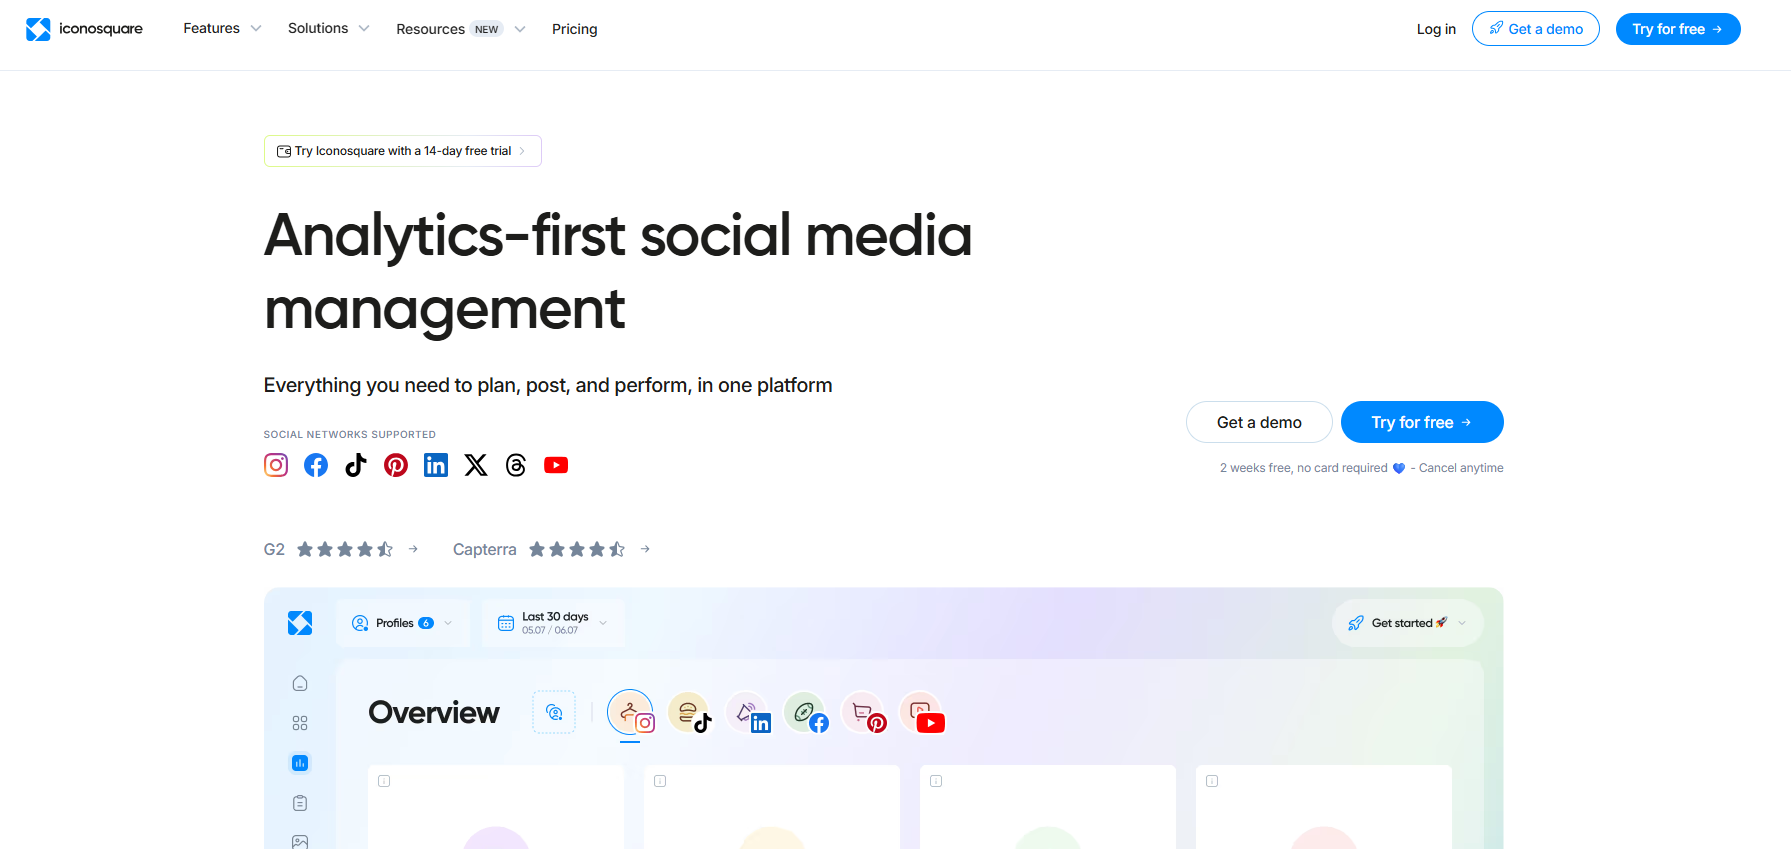Click the X icon under supported networks

point(476,465)
